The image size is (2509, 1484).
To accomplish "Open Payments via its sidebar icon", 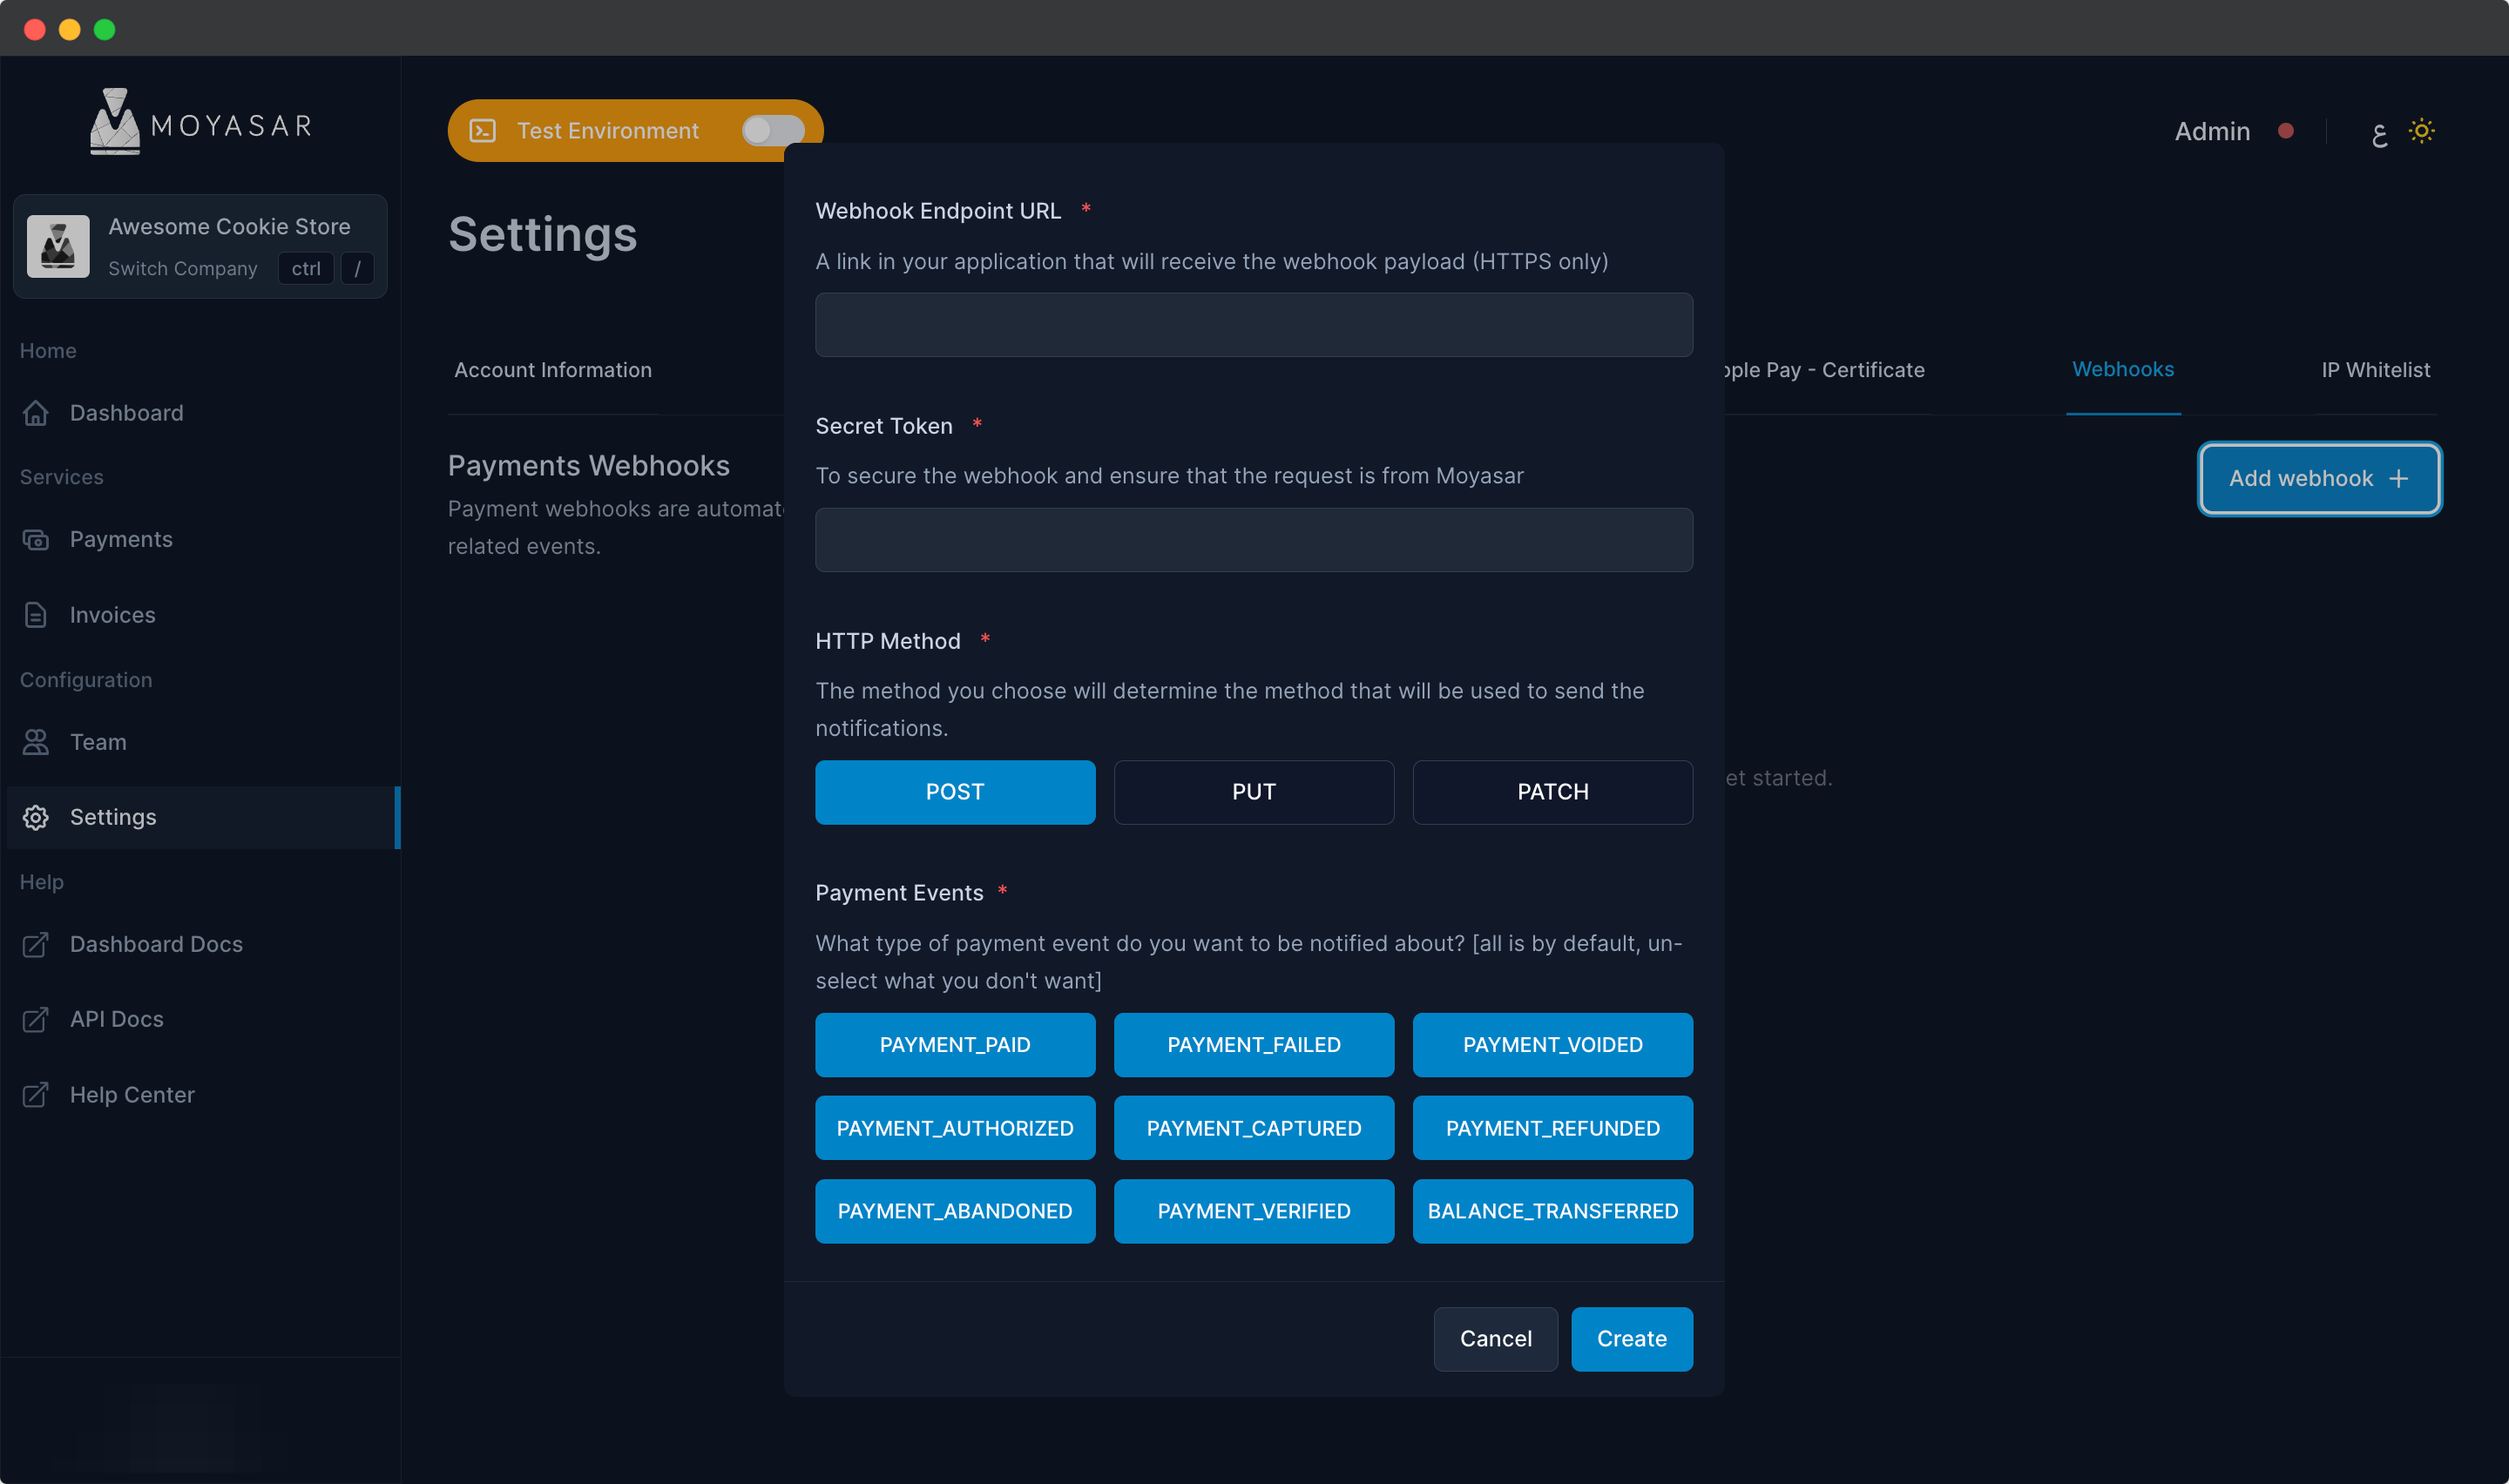I will pyautogui.click(x=36, y=540).
